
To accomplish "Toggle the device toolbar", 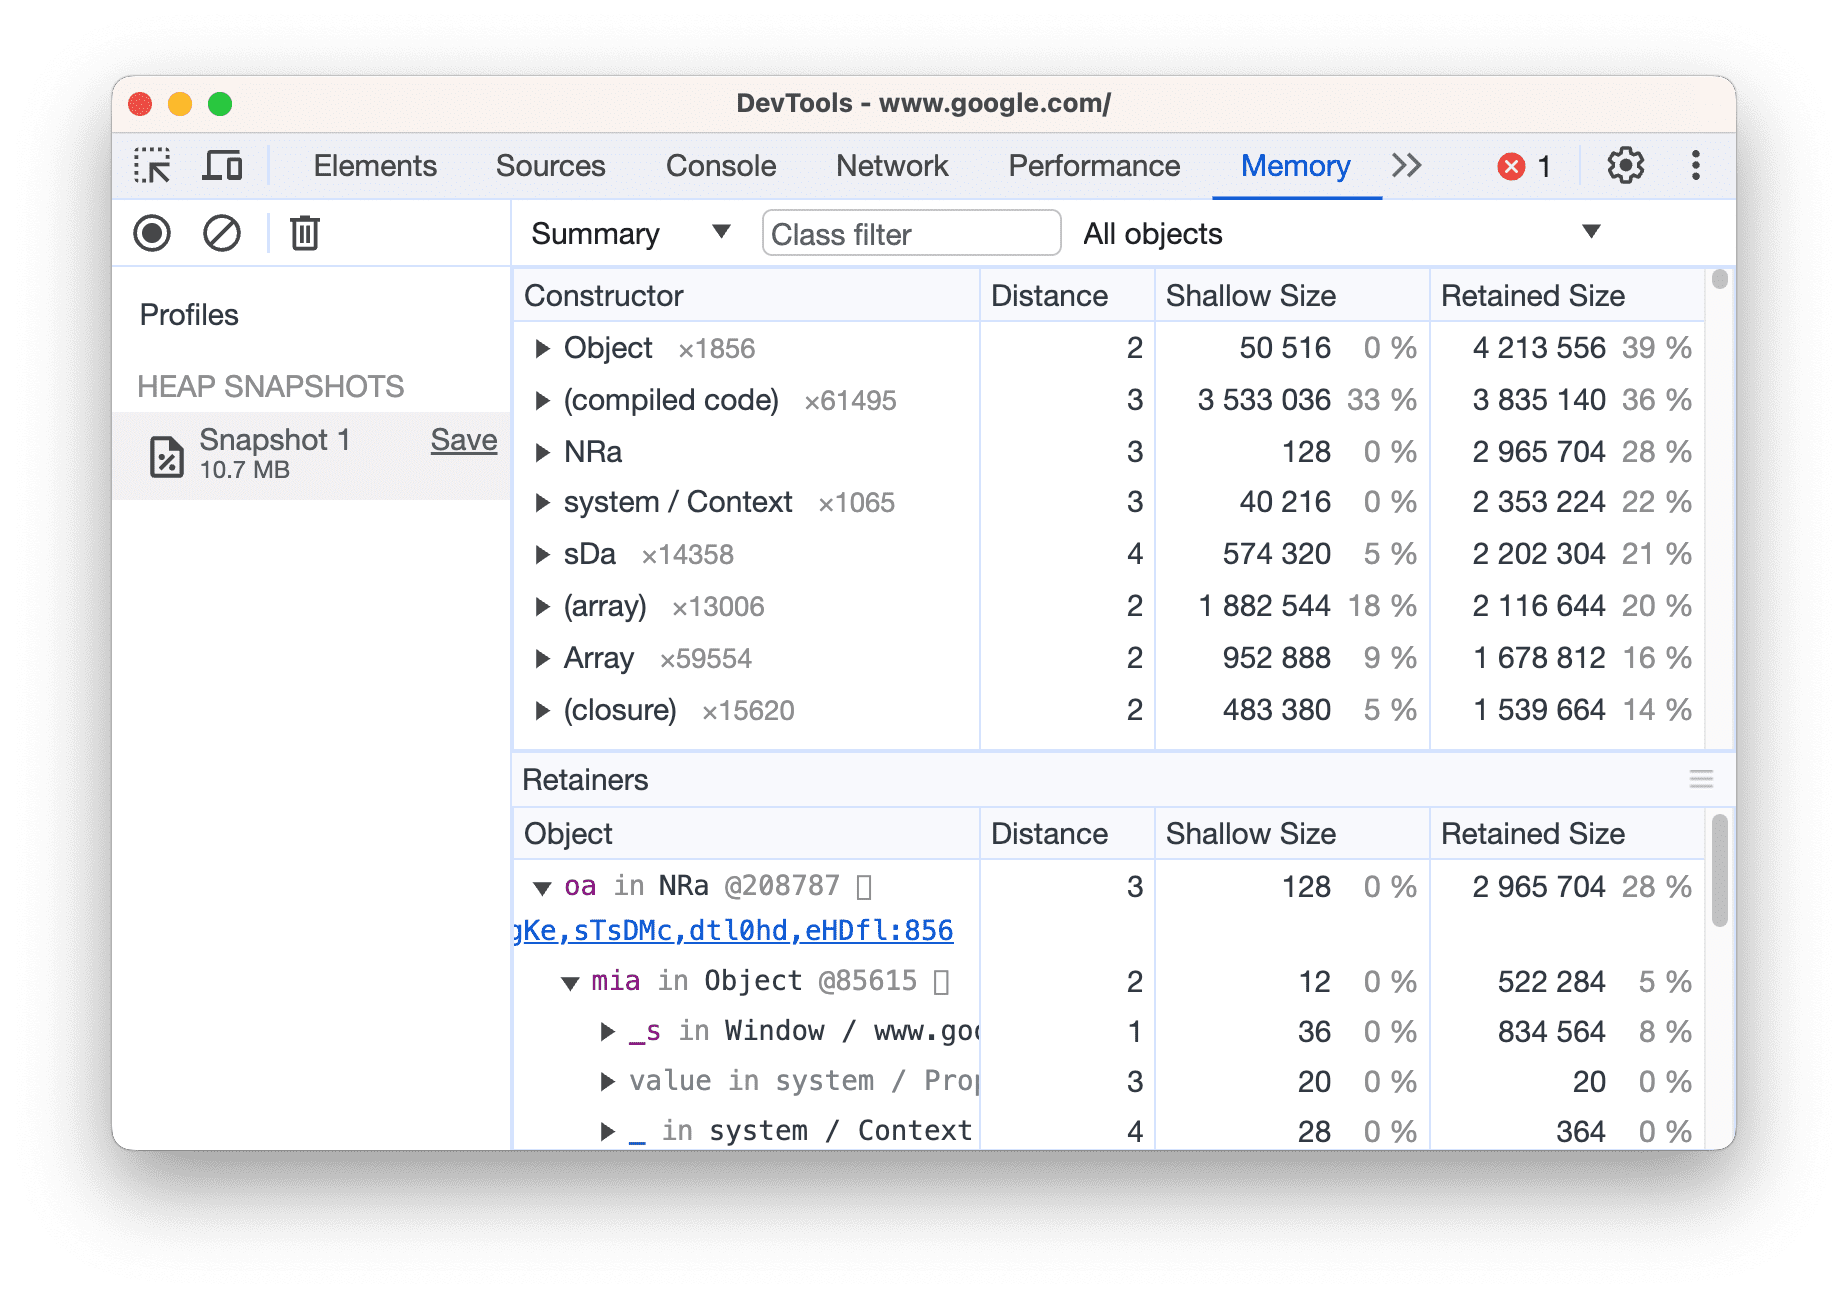I will click(222, 165).
